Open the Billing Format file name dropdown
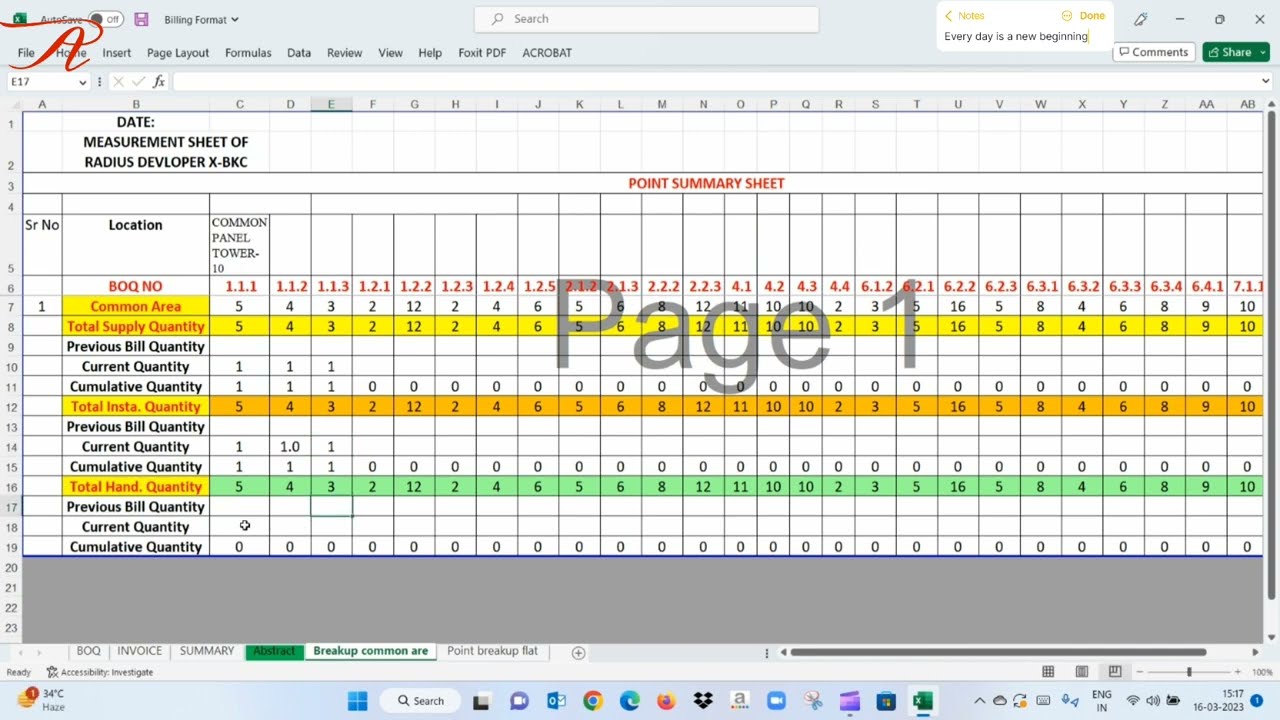Viewport: 1280px width, 720px height. [201, 19]
